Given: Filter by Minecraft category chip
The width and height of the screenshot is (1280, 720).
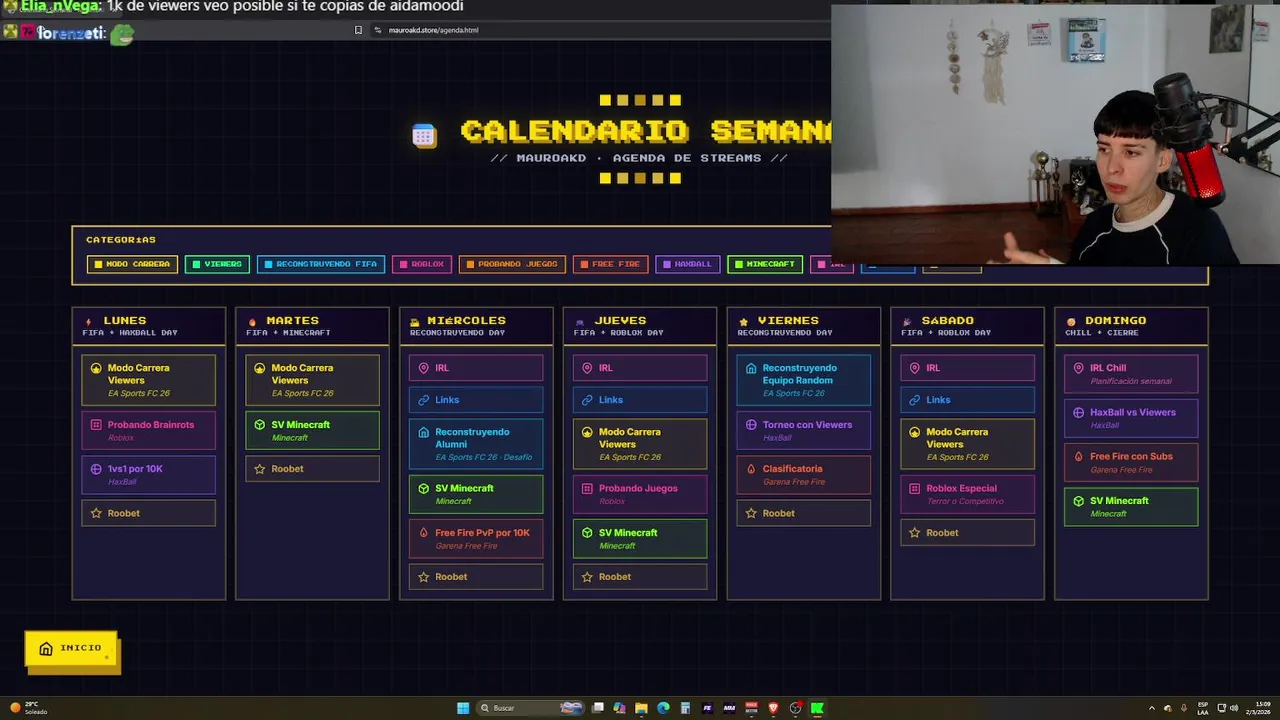Looking at the screenshot, I should click(765, 264).
